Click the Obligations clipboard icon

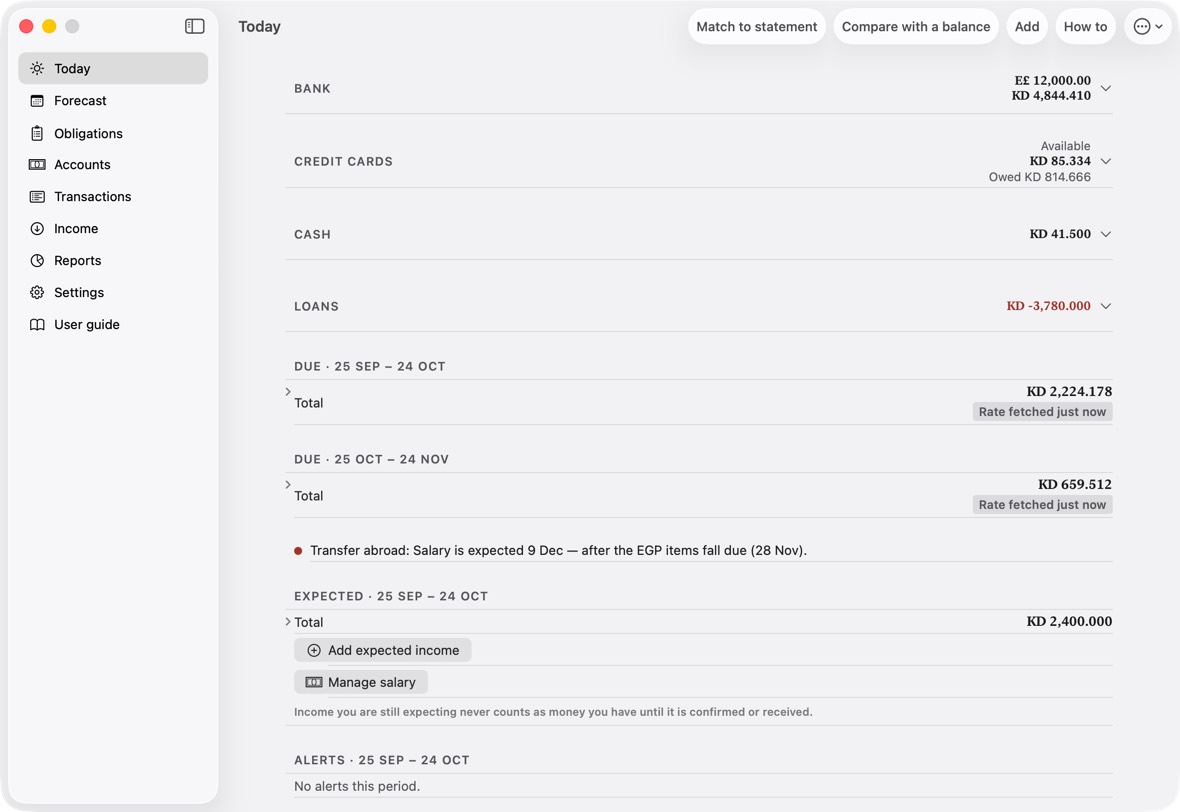37,133
